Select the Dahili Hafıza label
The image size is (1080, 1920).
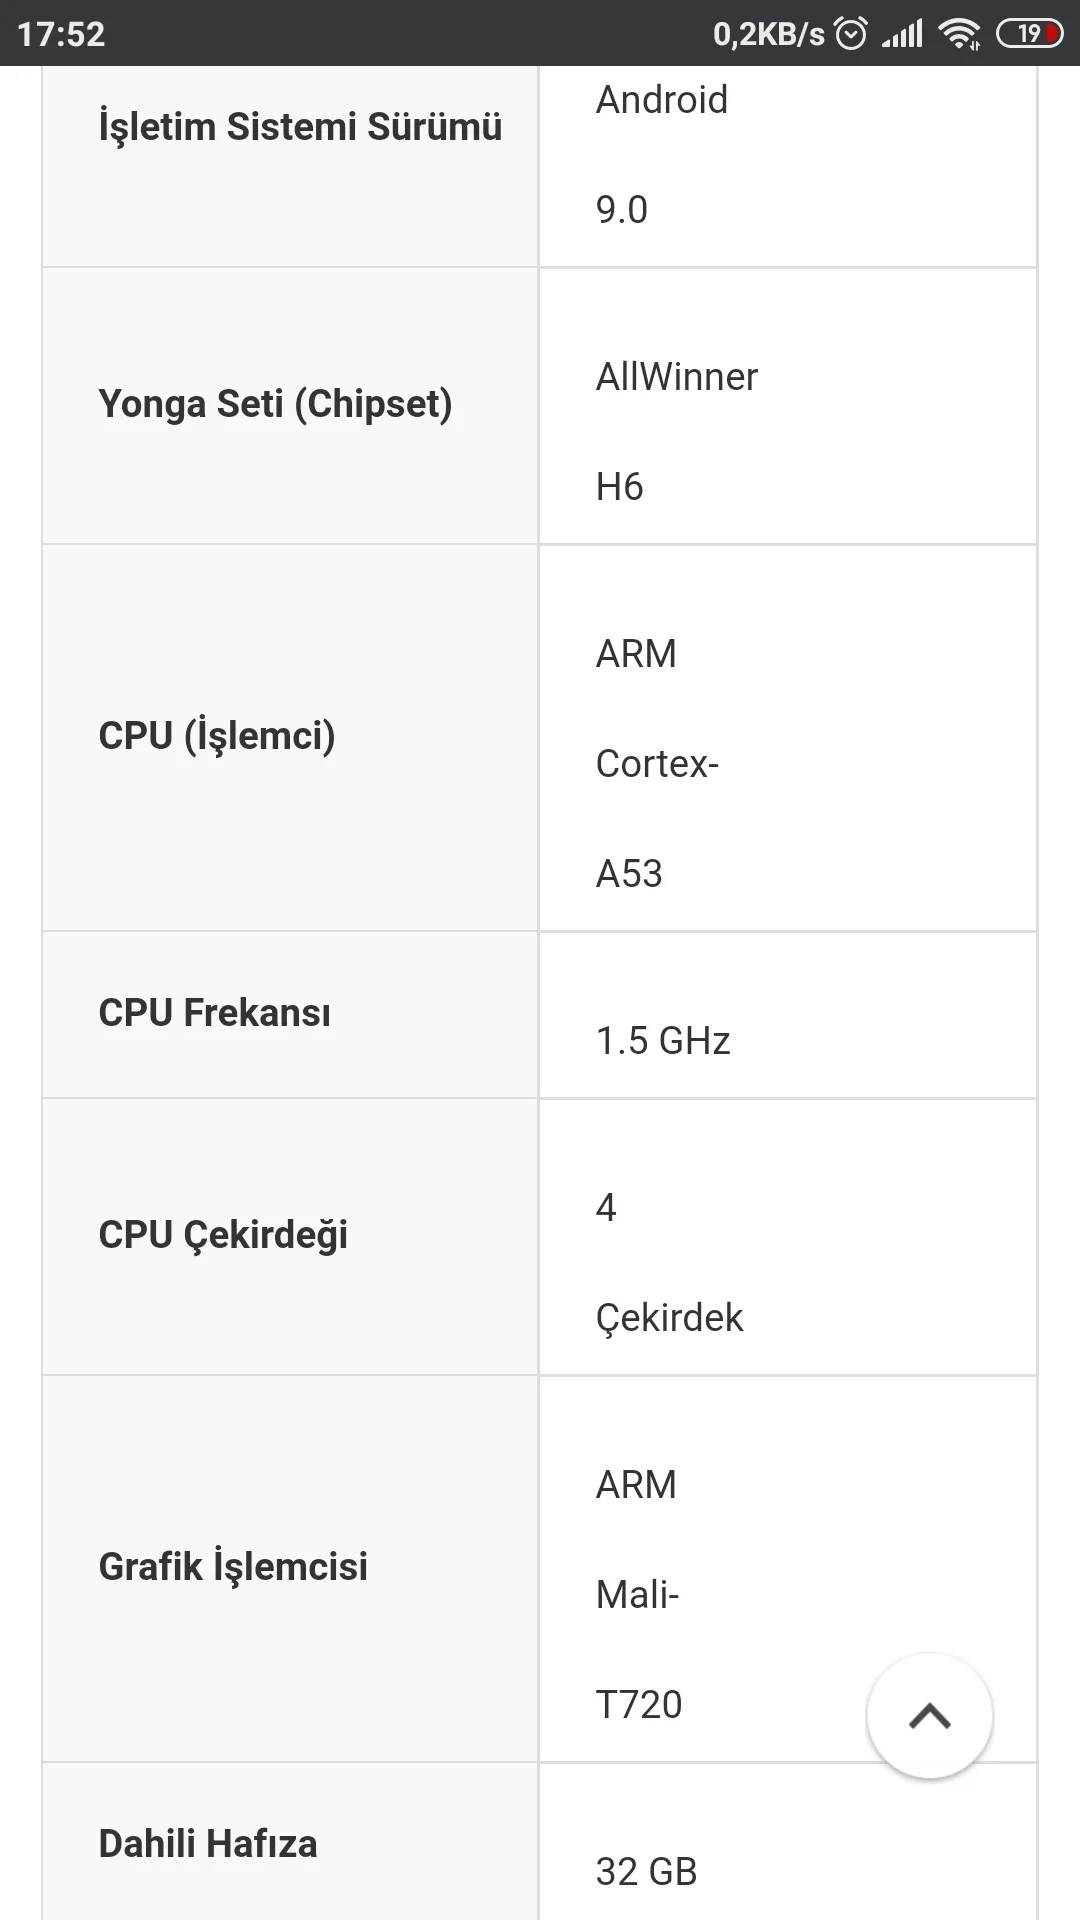click(x=208, y=1844)
